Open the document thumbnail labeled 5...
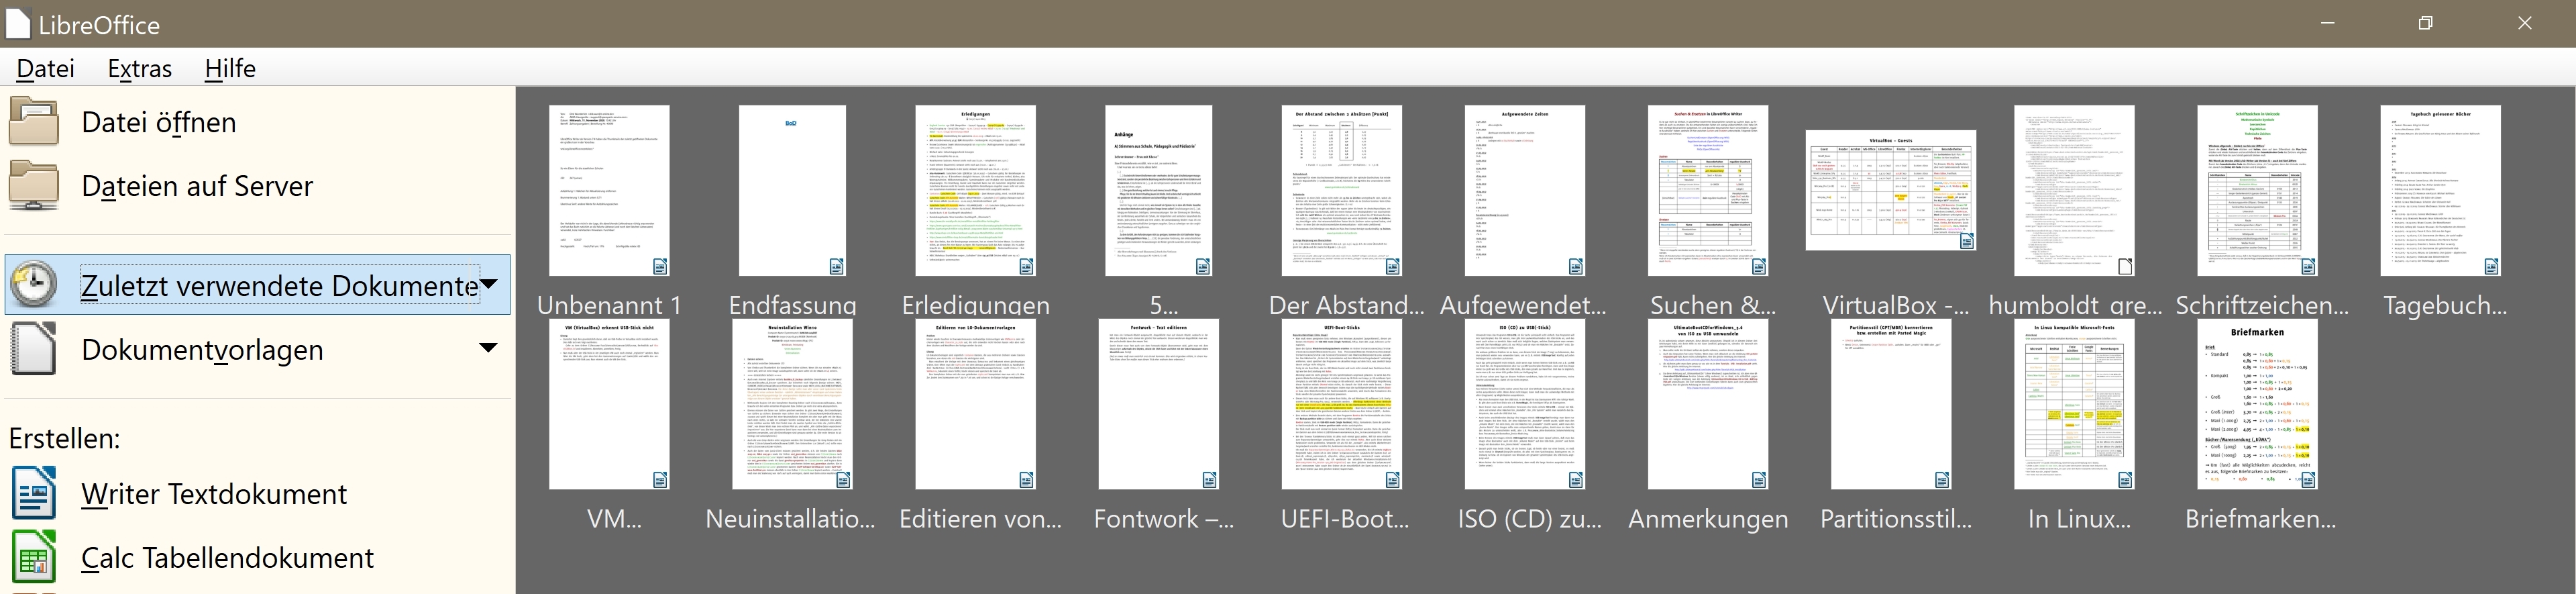2576x594 pixels. 1158,190
